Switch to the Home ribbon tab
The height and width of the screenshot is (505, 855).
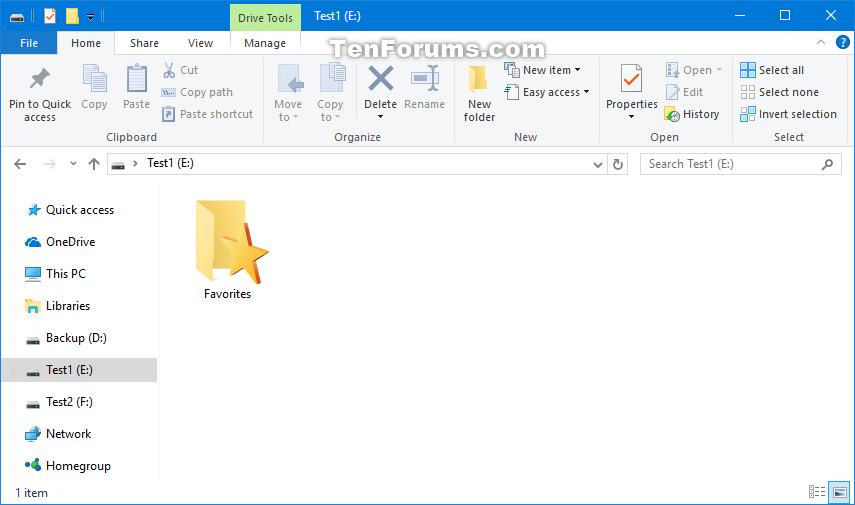pyautogui.click(x=86, y=43)
